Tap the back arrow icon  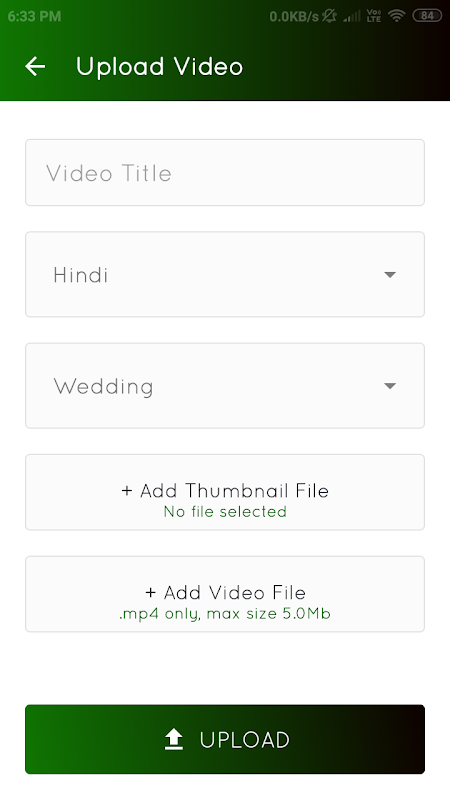(x=35, y=66)
